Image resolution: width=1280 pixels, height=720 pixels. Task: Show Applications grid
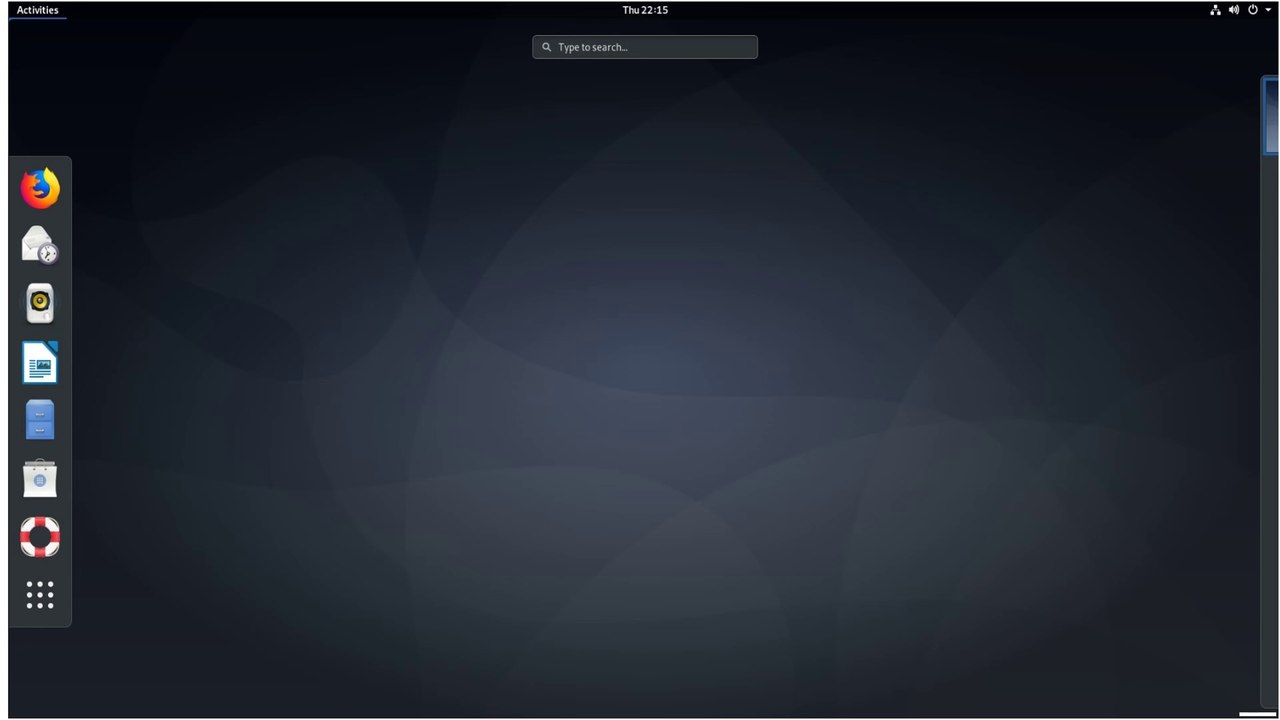pyautogui.click(x=40, y=595)
